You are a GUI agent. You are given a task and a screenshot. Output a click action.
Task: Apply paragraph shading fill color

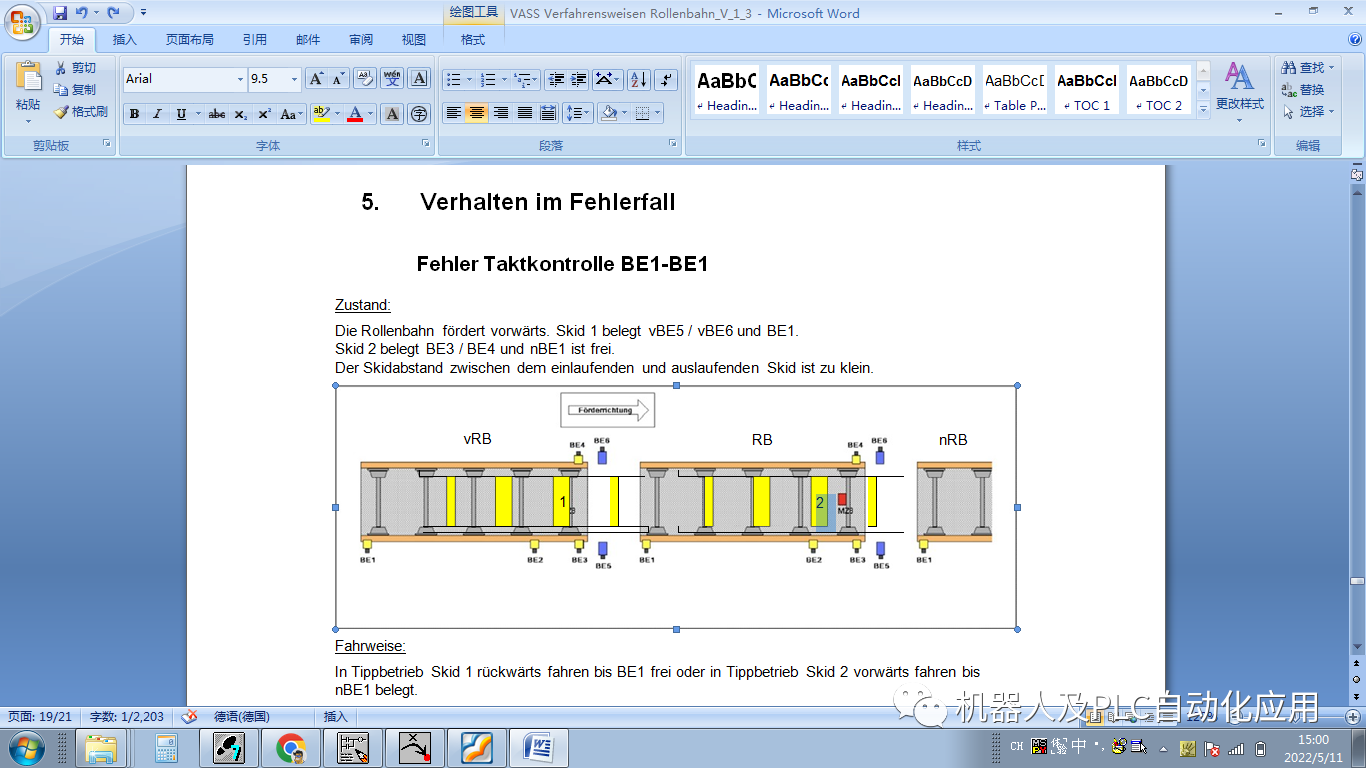(607, 113)
